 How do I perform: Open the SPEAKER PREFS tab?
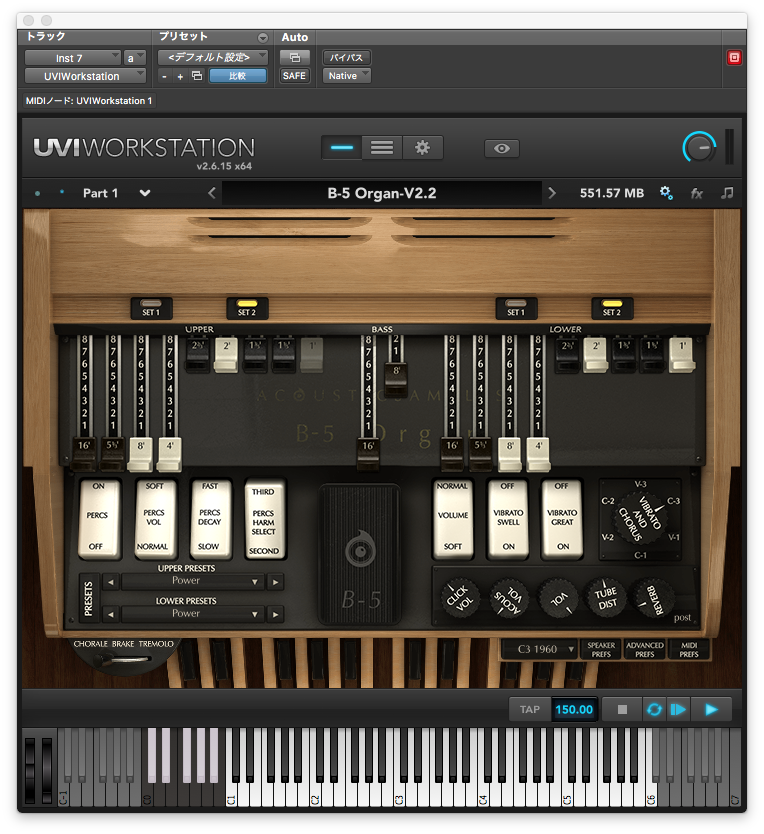point(601,649)
